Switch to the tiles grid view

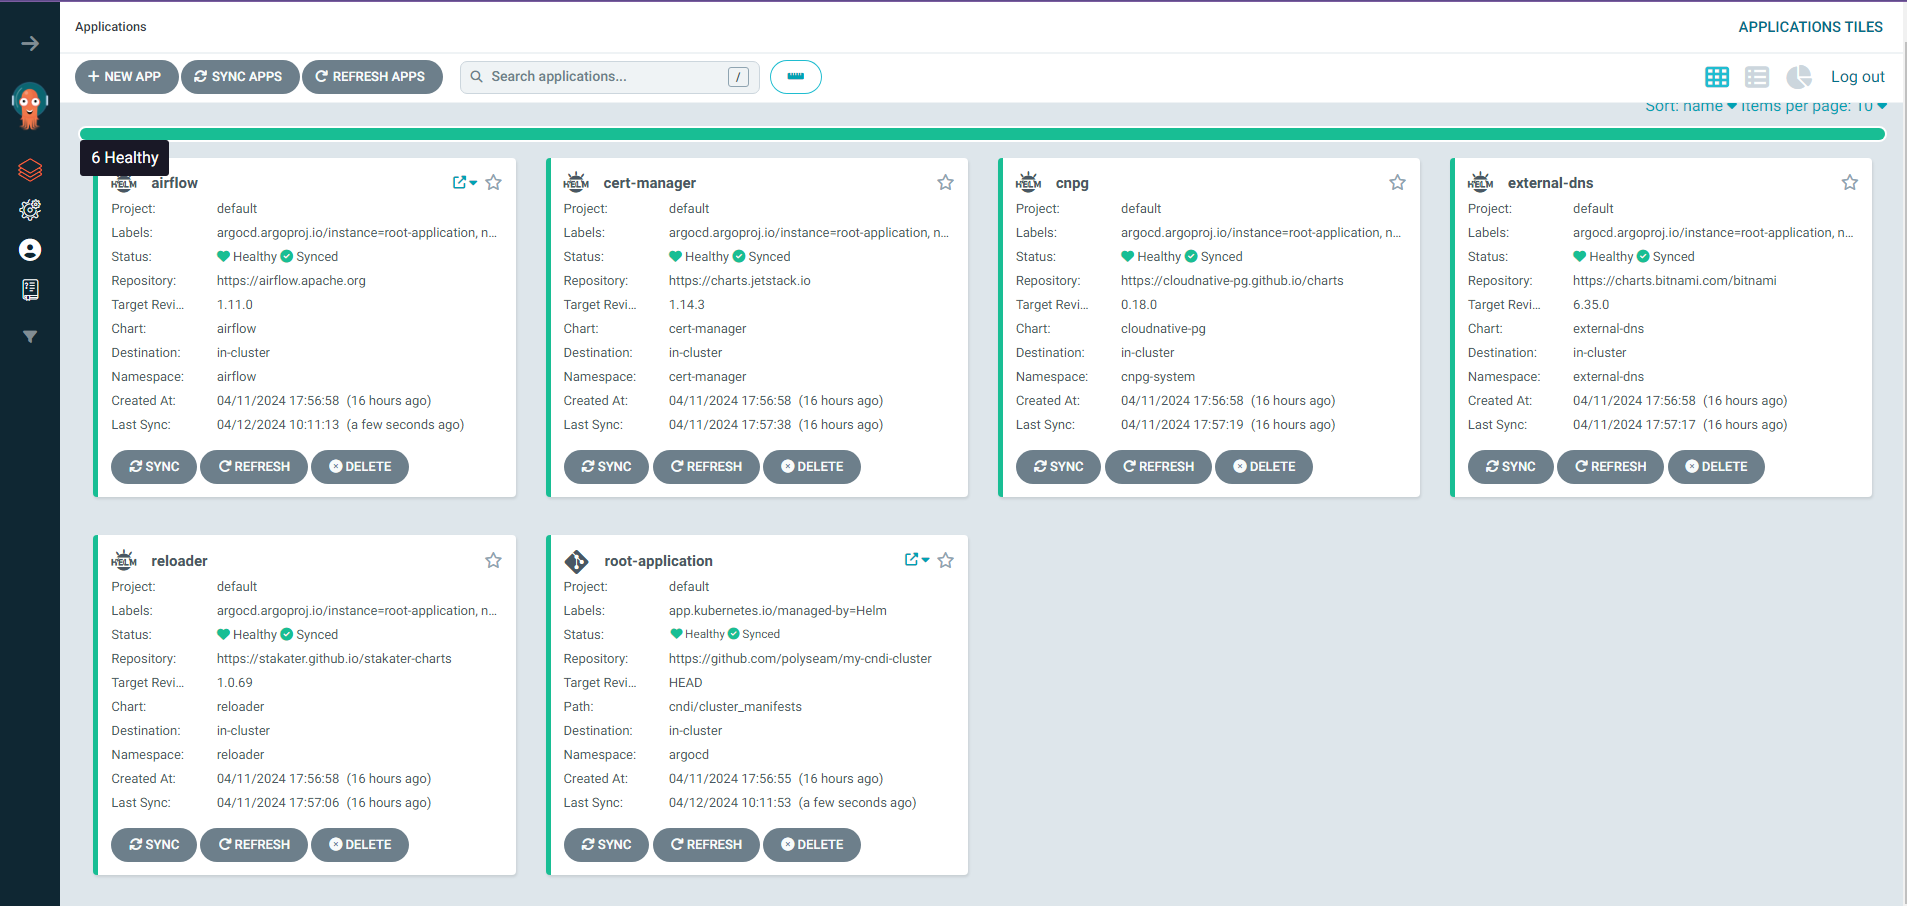(1717, 77)
